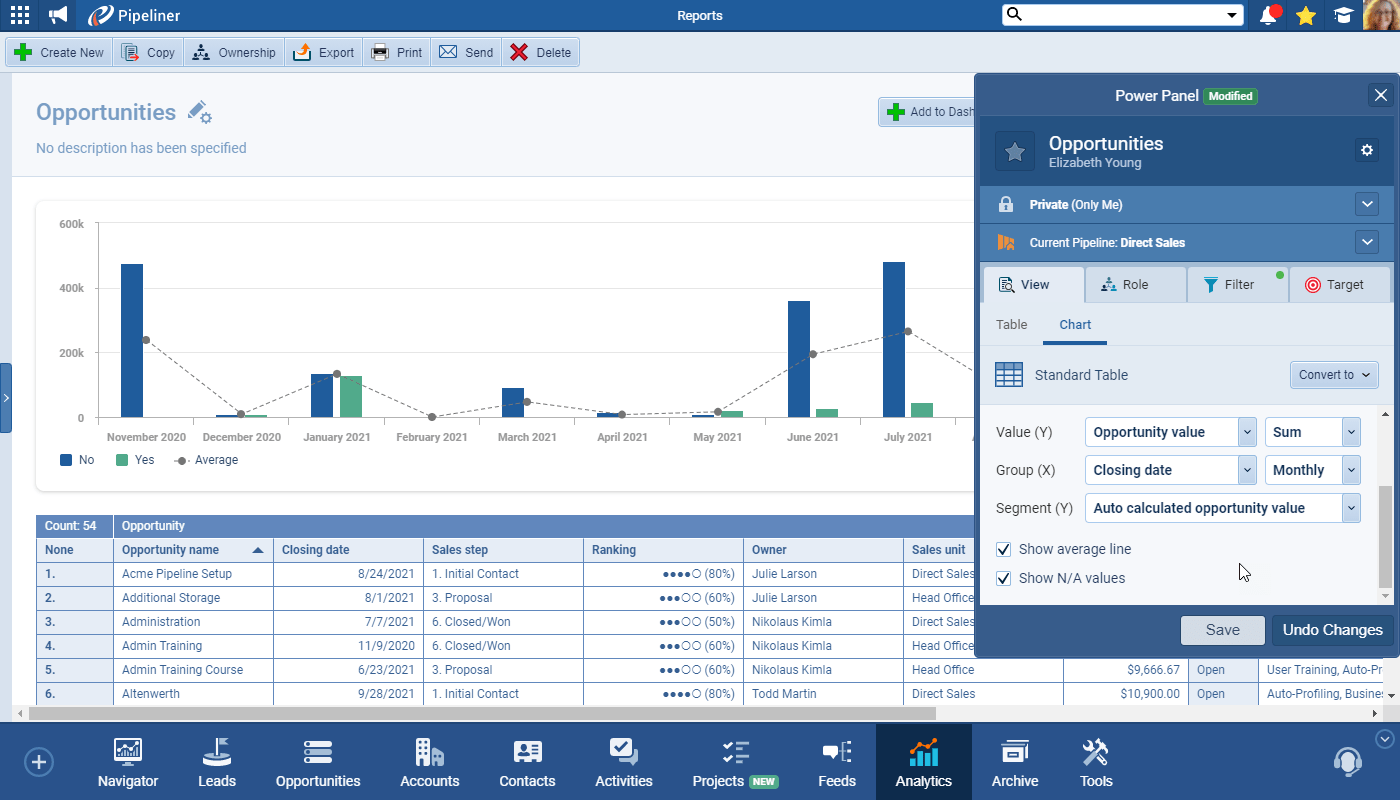Open notifications via the bell icon

coord(1268,15)
